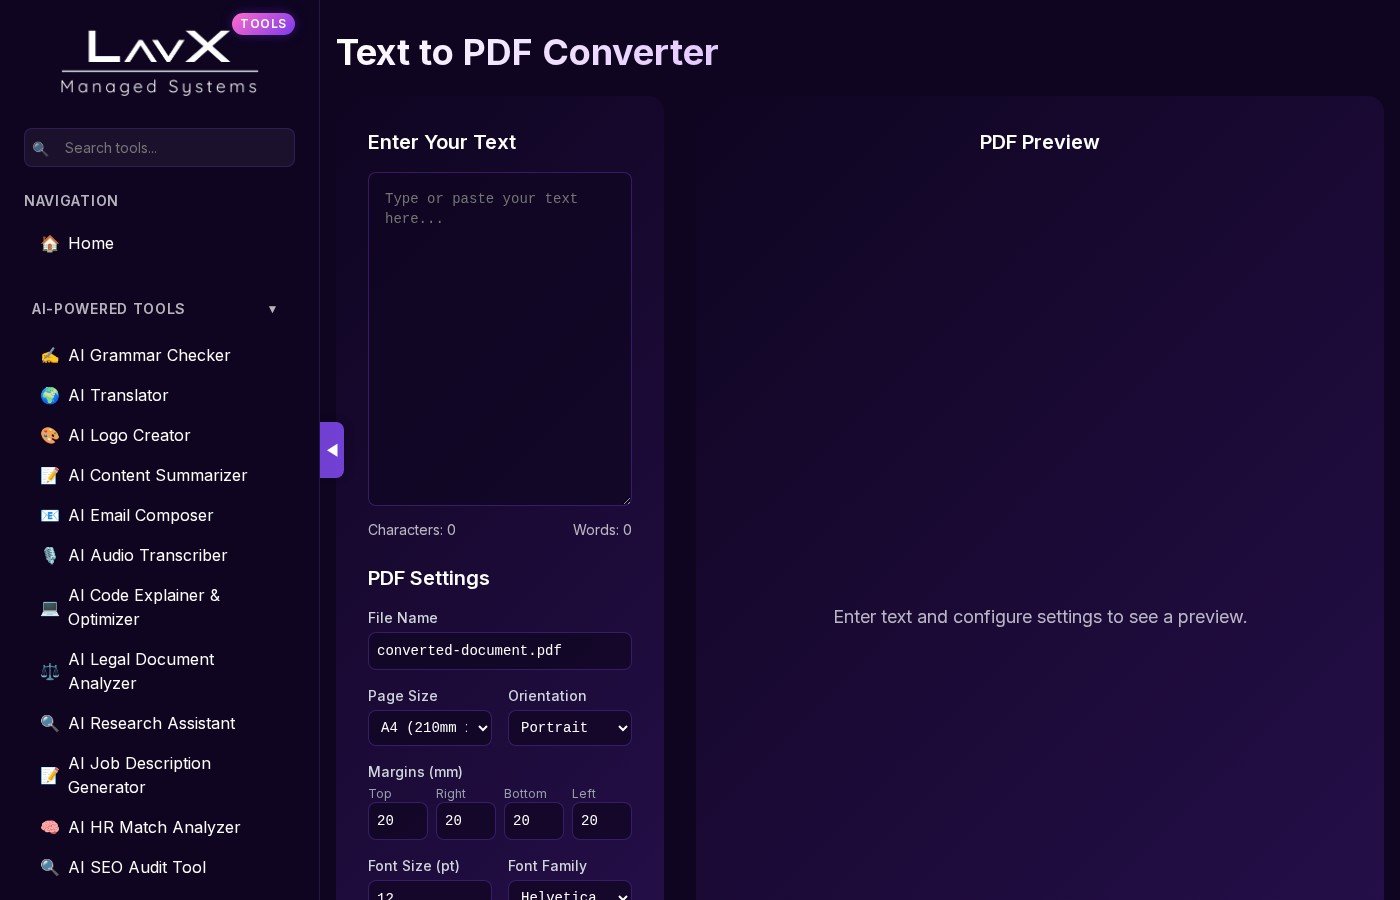Open the Font Family dropdown
This screenshot has height=900, width=1400.
[569, 891]
